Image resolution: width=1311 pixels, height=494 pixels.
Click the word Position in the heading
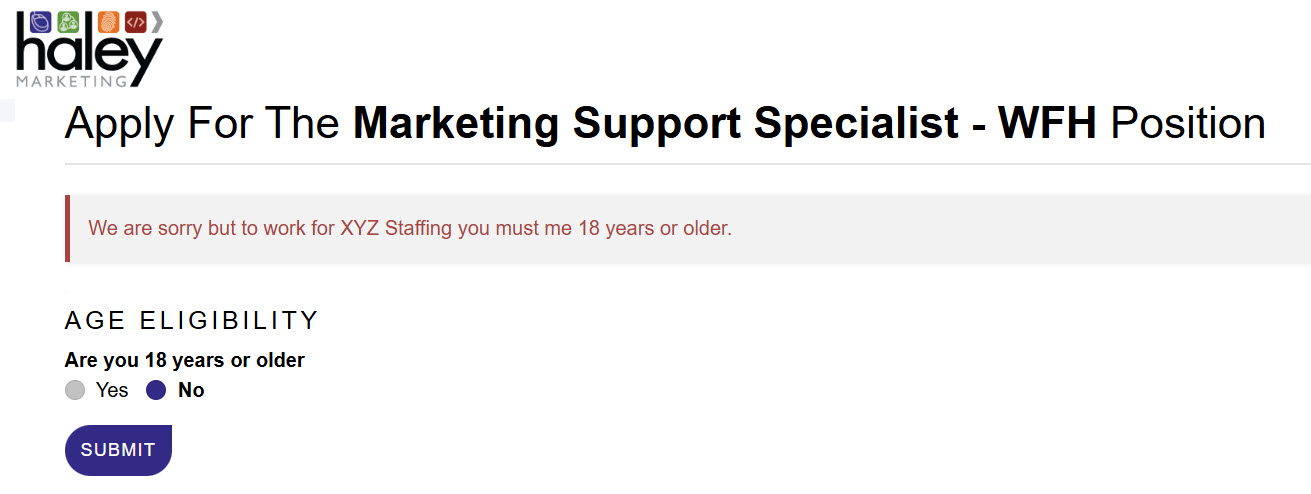click(1188, 123)
